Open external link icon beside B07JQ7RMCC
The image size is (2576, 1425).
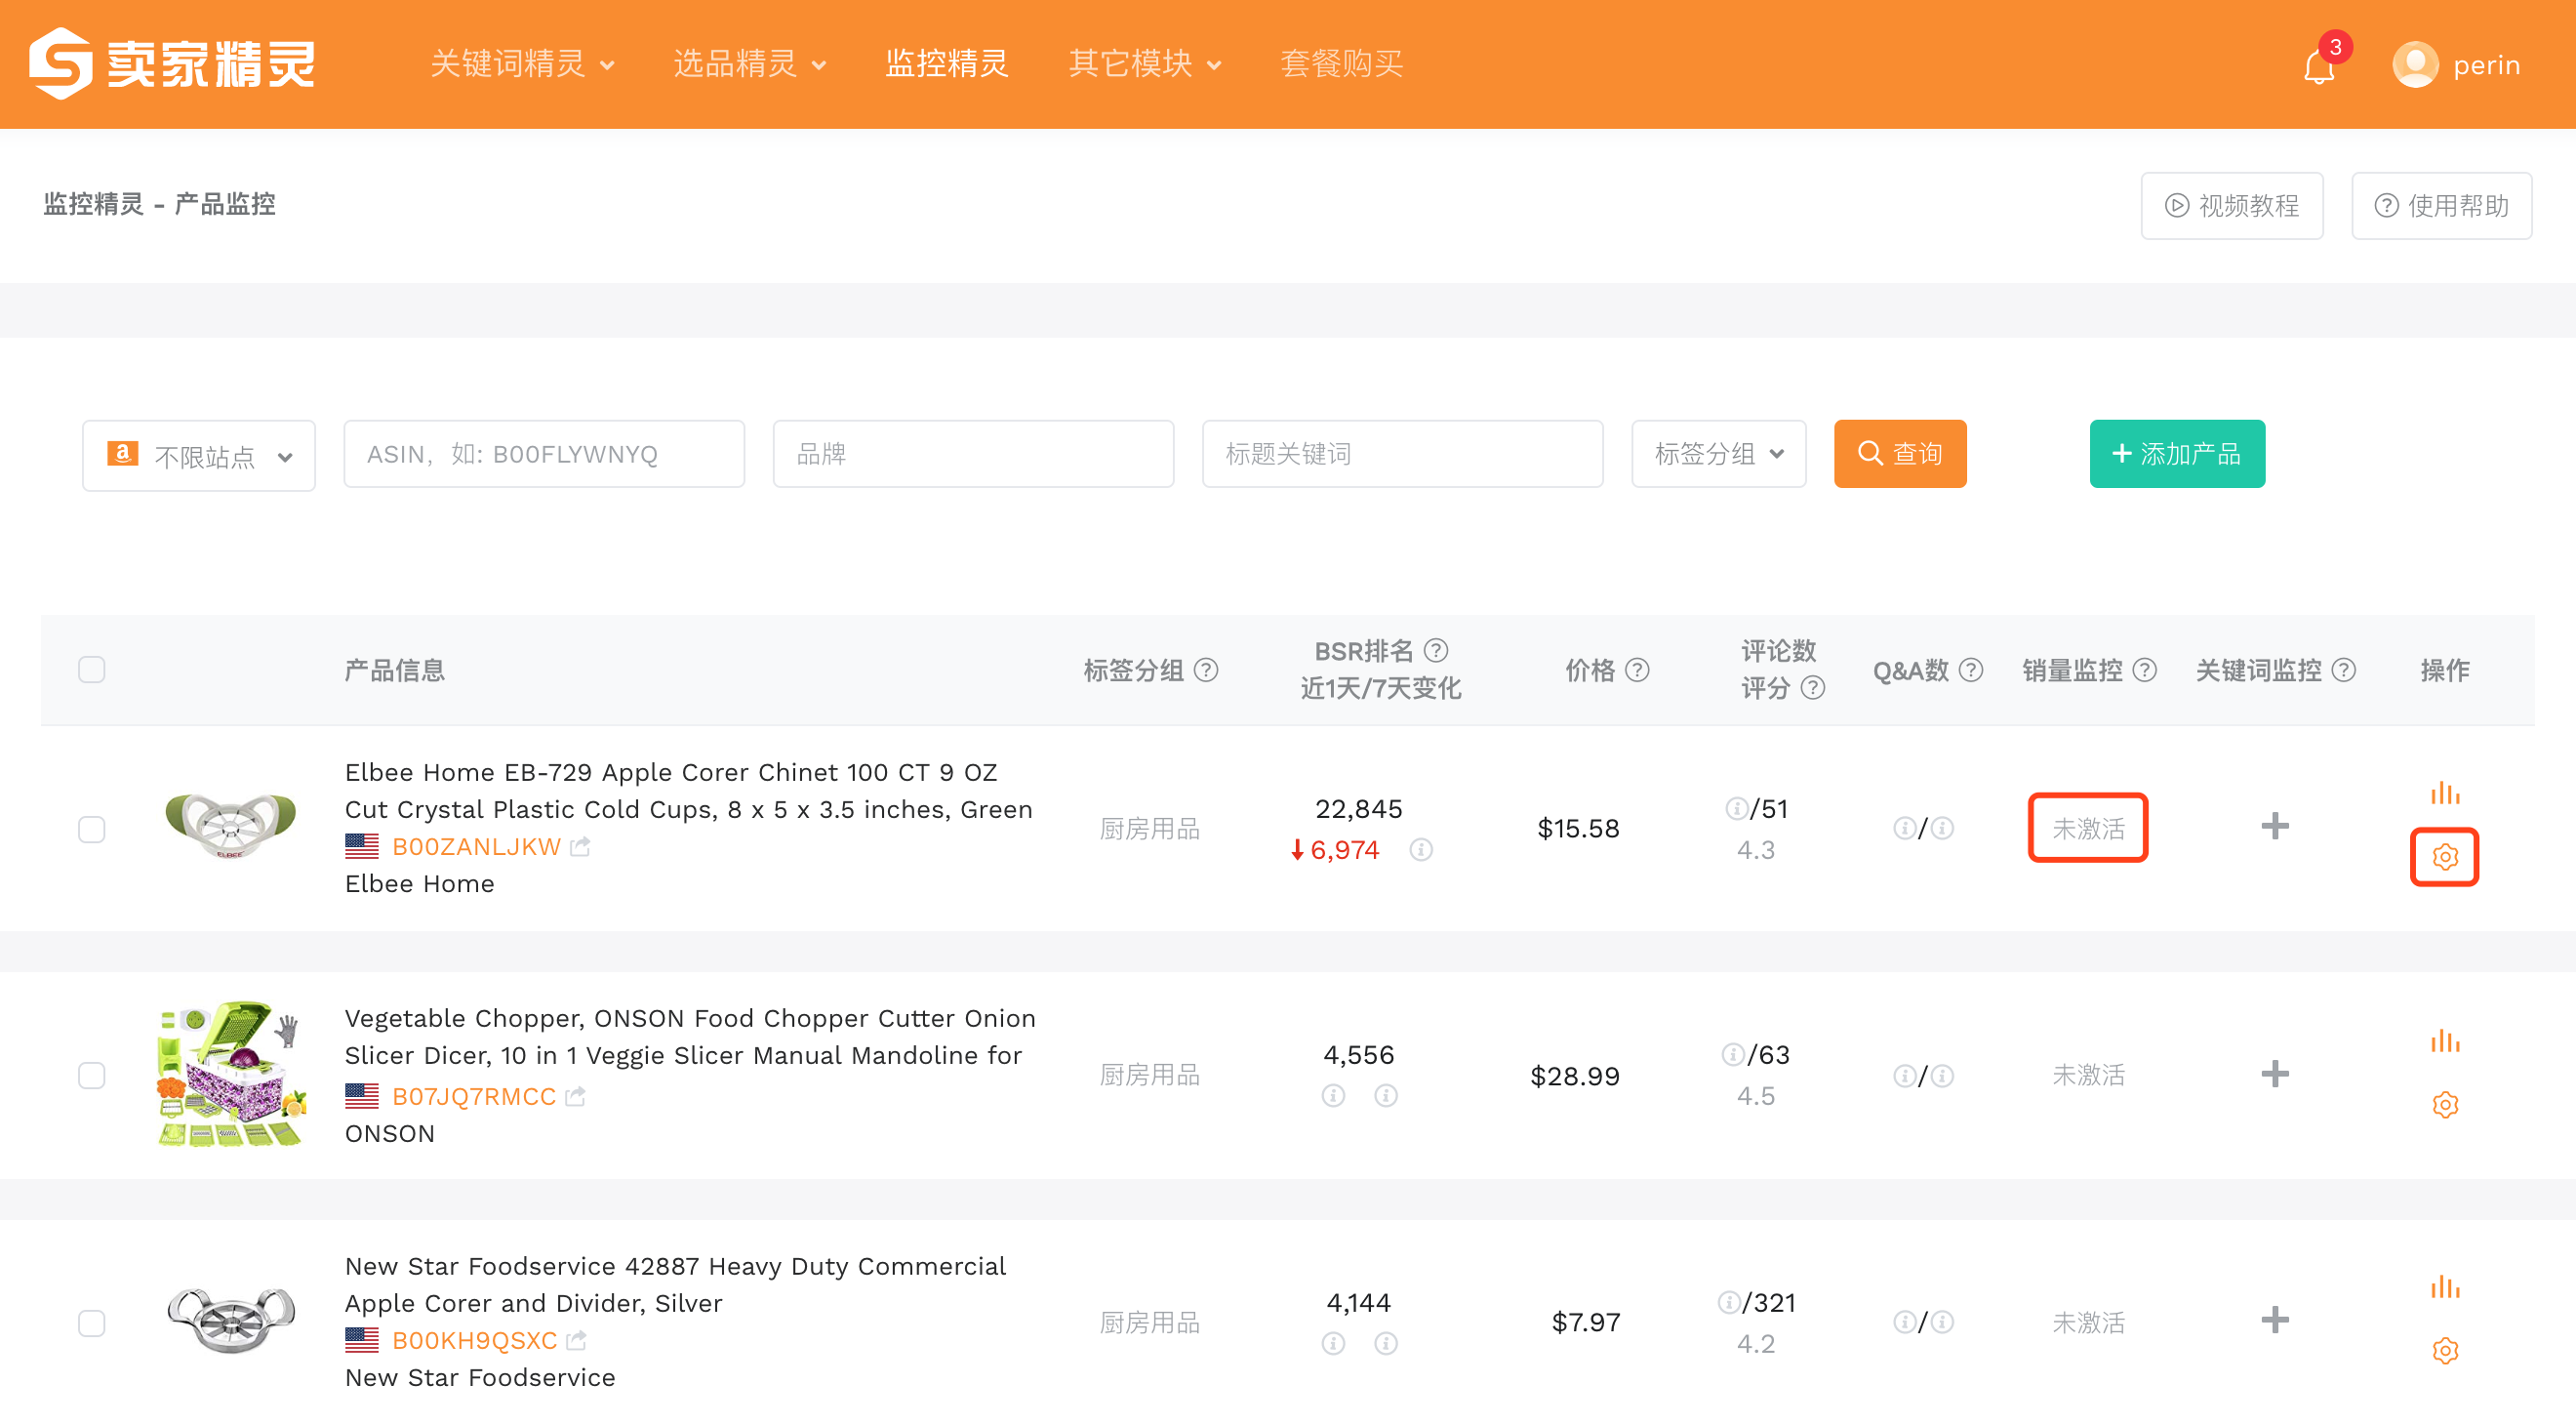[x=575, y=1097]
